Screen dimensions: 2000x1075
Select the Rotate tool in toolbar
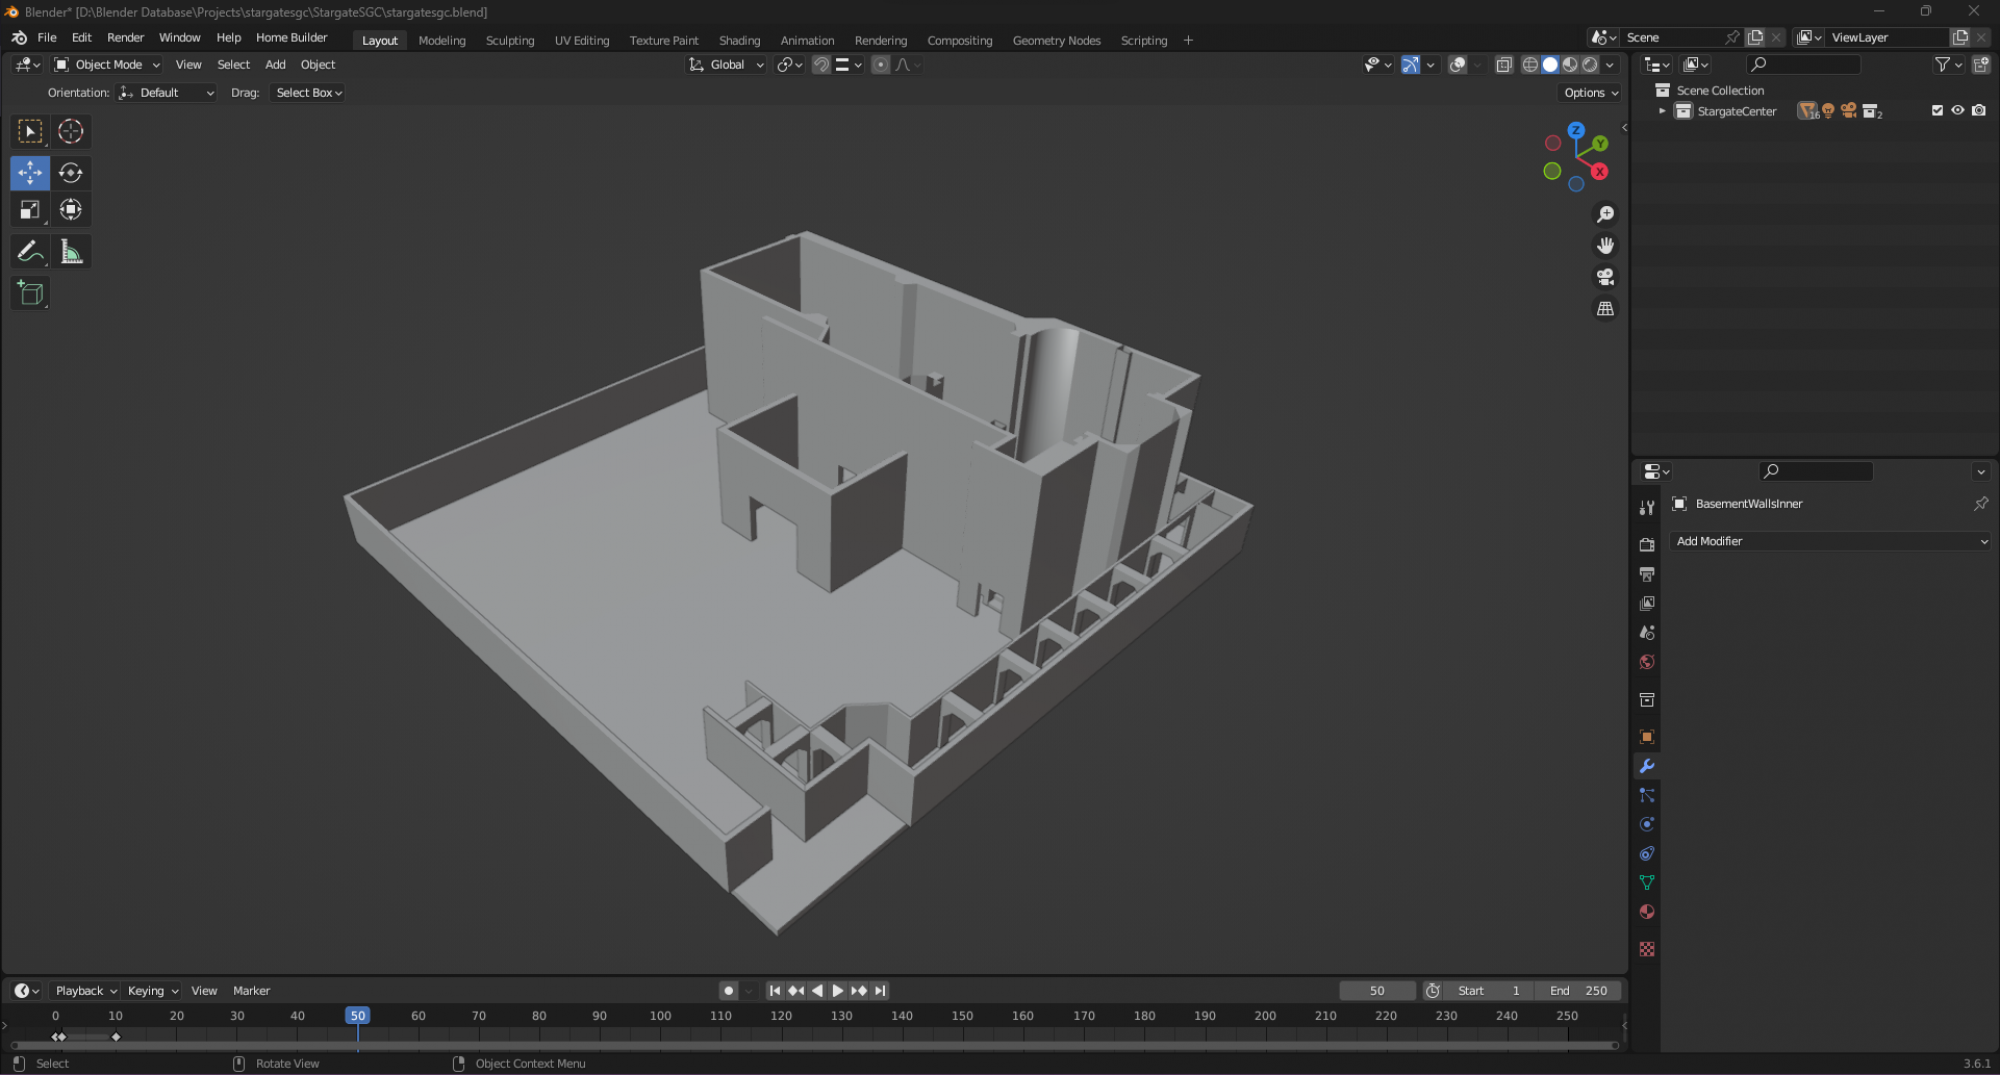click(70, 172)
